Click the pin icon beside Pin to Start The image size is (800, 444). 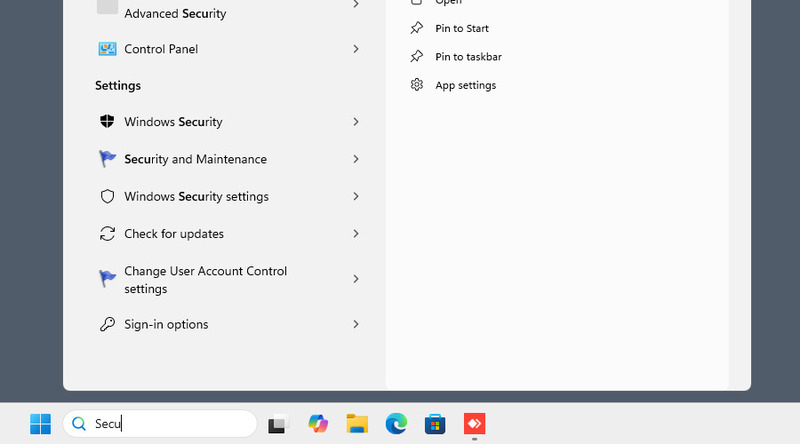coord(417,28)
